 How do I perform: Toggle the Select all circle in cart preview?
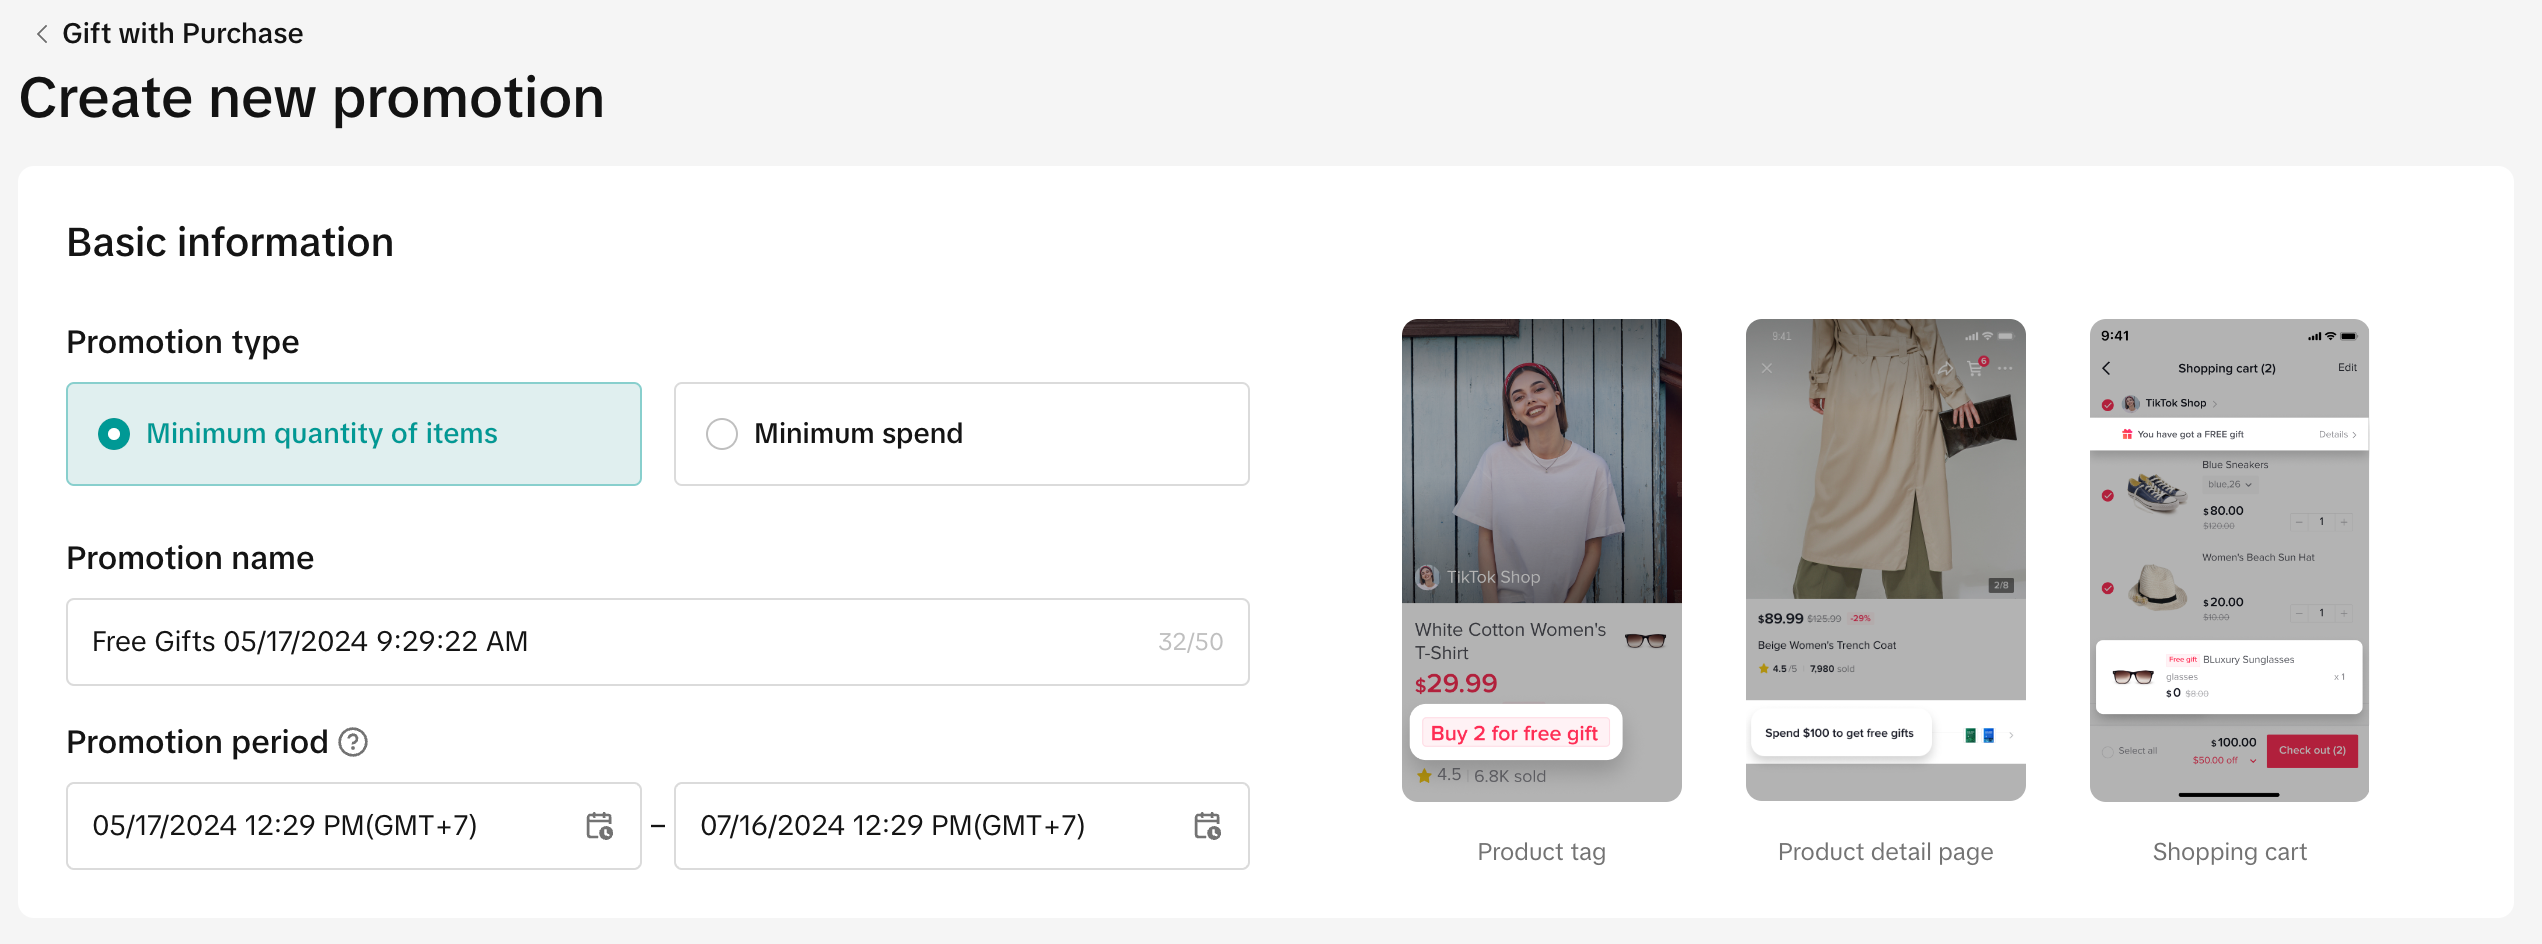coord(2108,751)
